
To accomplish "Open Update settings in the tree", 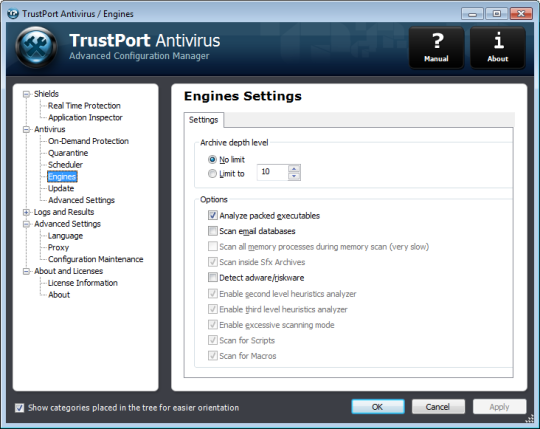I will click(x=61, y=188).
